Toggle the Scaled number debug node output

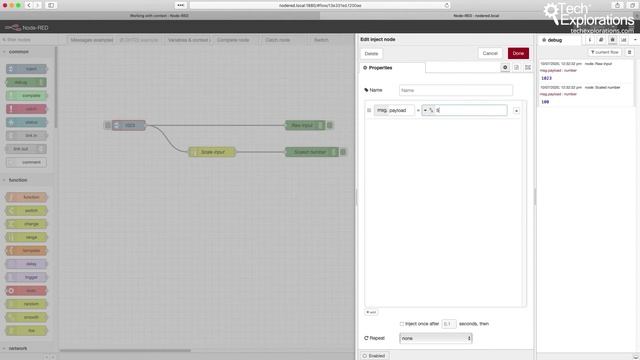343,152
